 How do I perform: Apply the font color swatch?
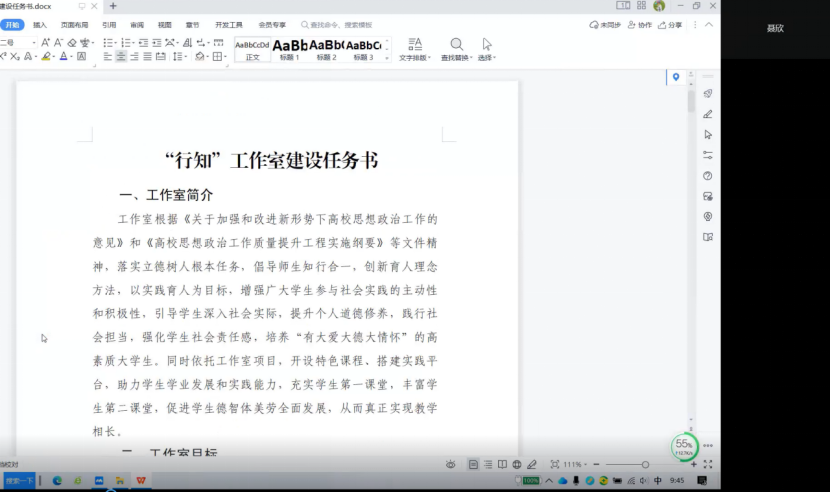pos(64,56)
